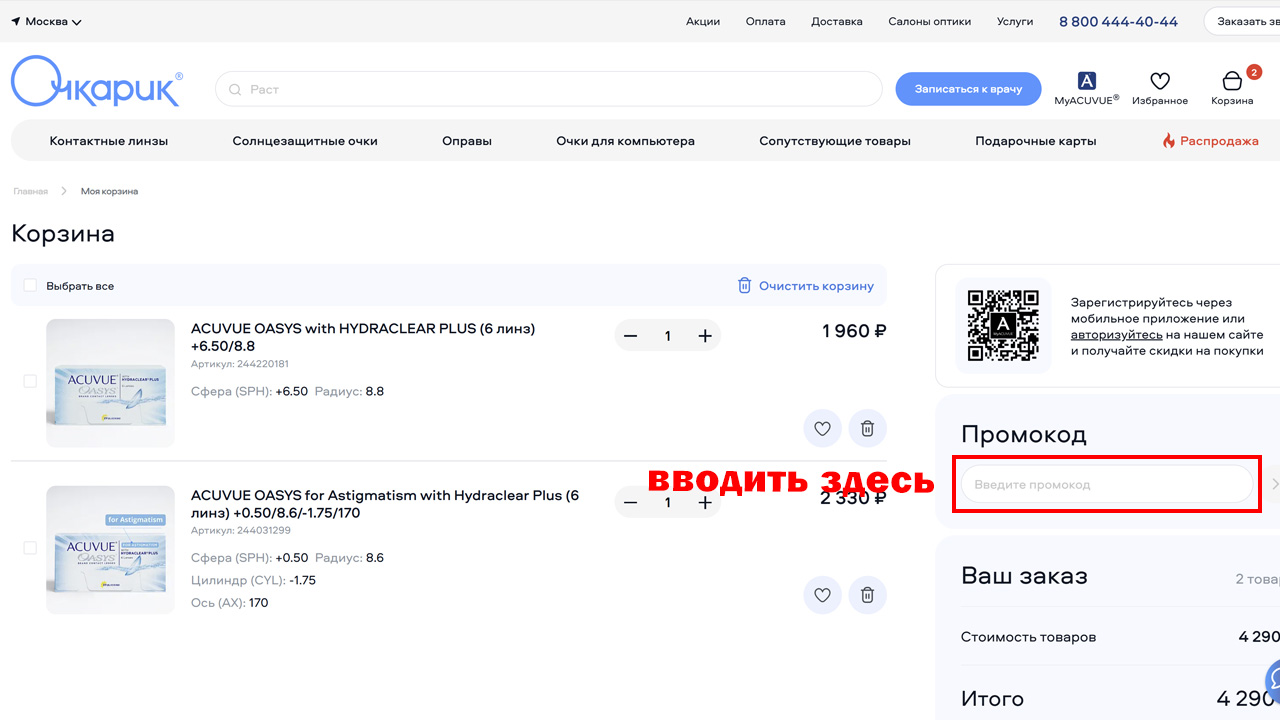Call phone number 8 800 444-40-44
This screenshot has width=1280, height=720.
tap(1118, 21)
